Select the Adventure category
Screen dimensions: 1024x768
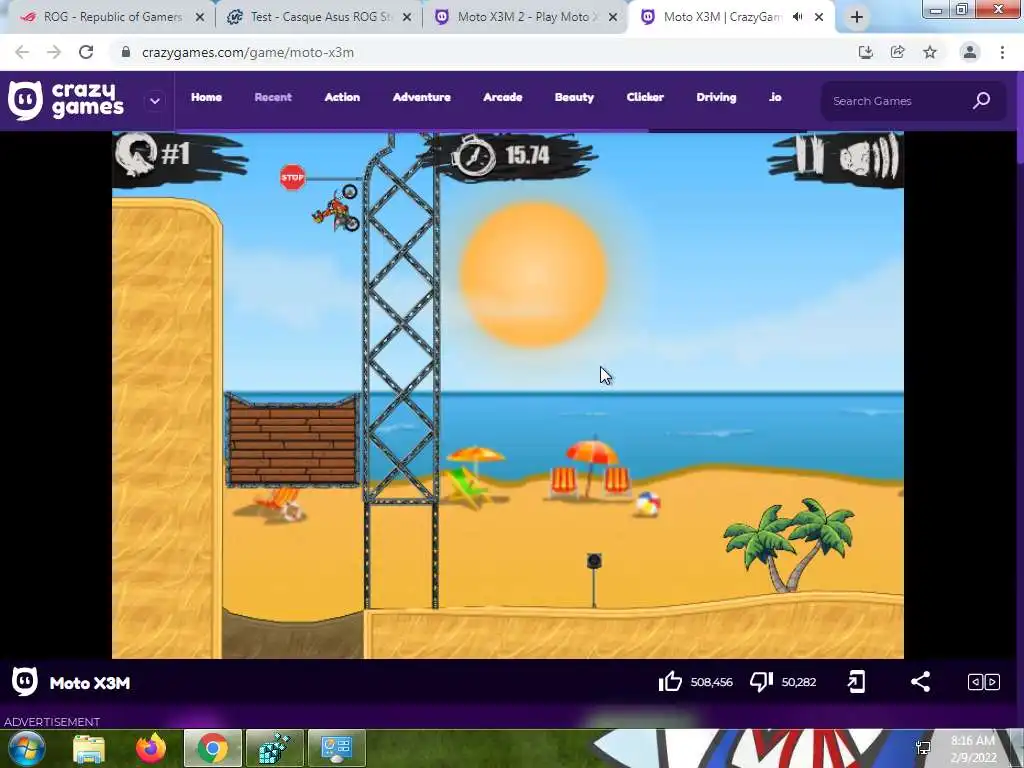[x=422, y=97]
